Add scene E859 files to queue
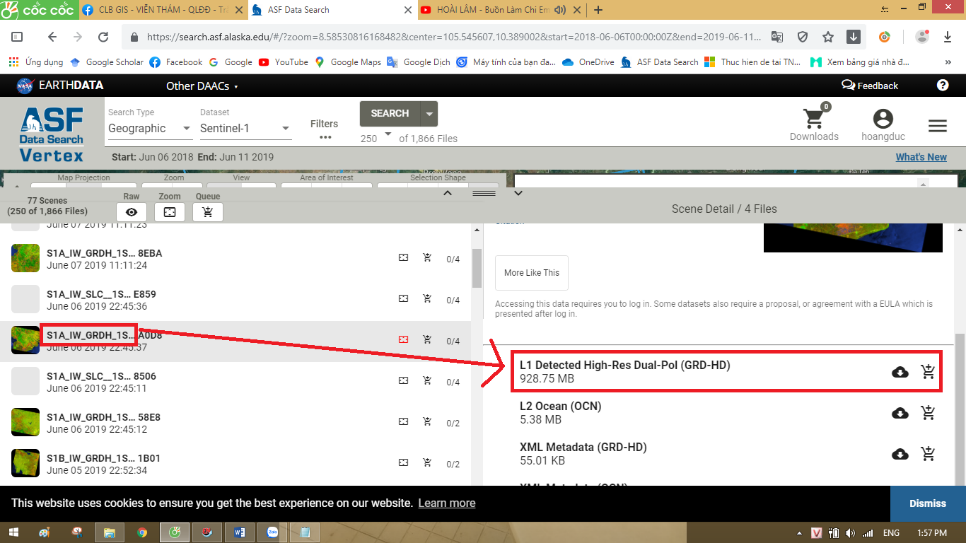 pos(427,299)
